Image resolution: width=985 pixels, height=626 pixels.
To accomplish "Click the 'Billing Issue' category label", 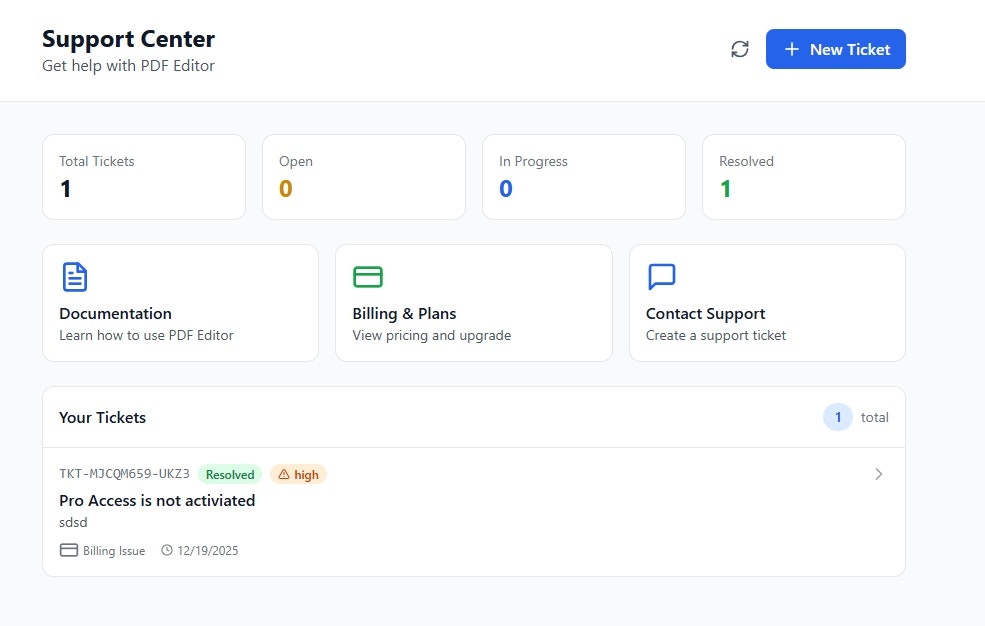I will coord(114,551).
